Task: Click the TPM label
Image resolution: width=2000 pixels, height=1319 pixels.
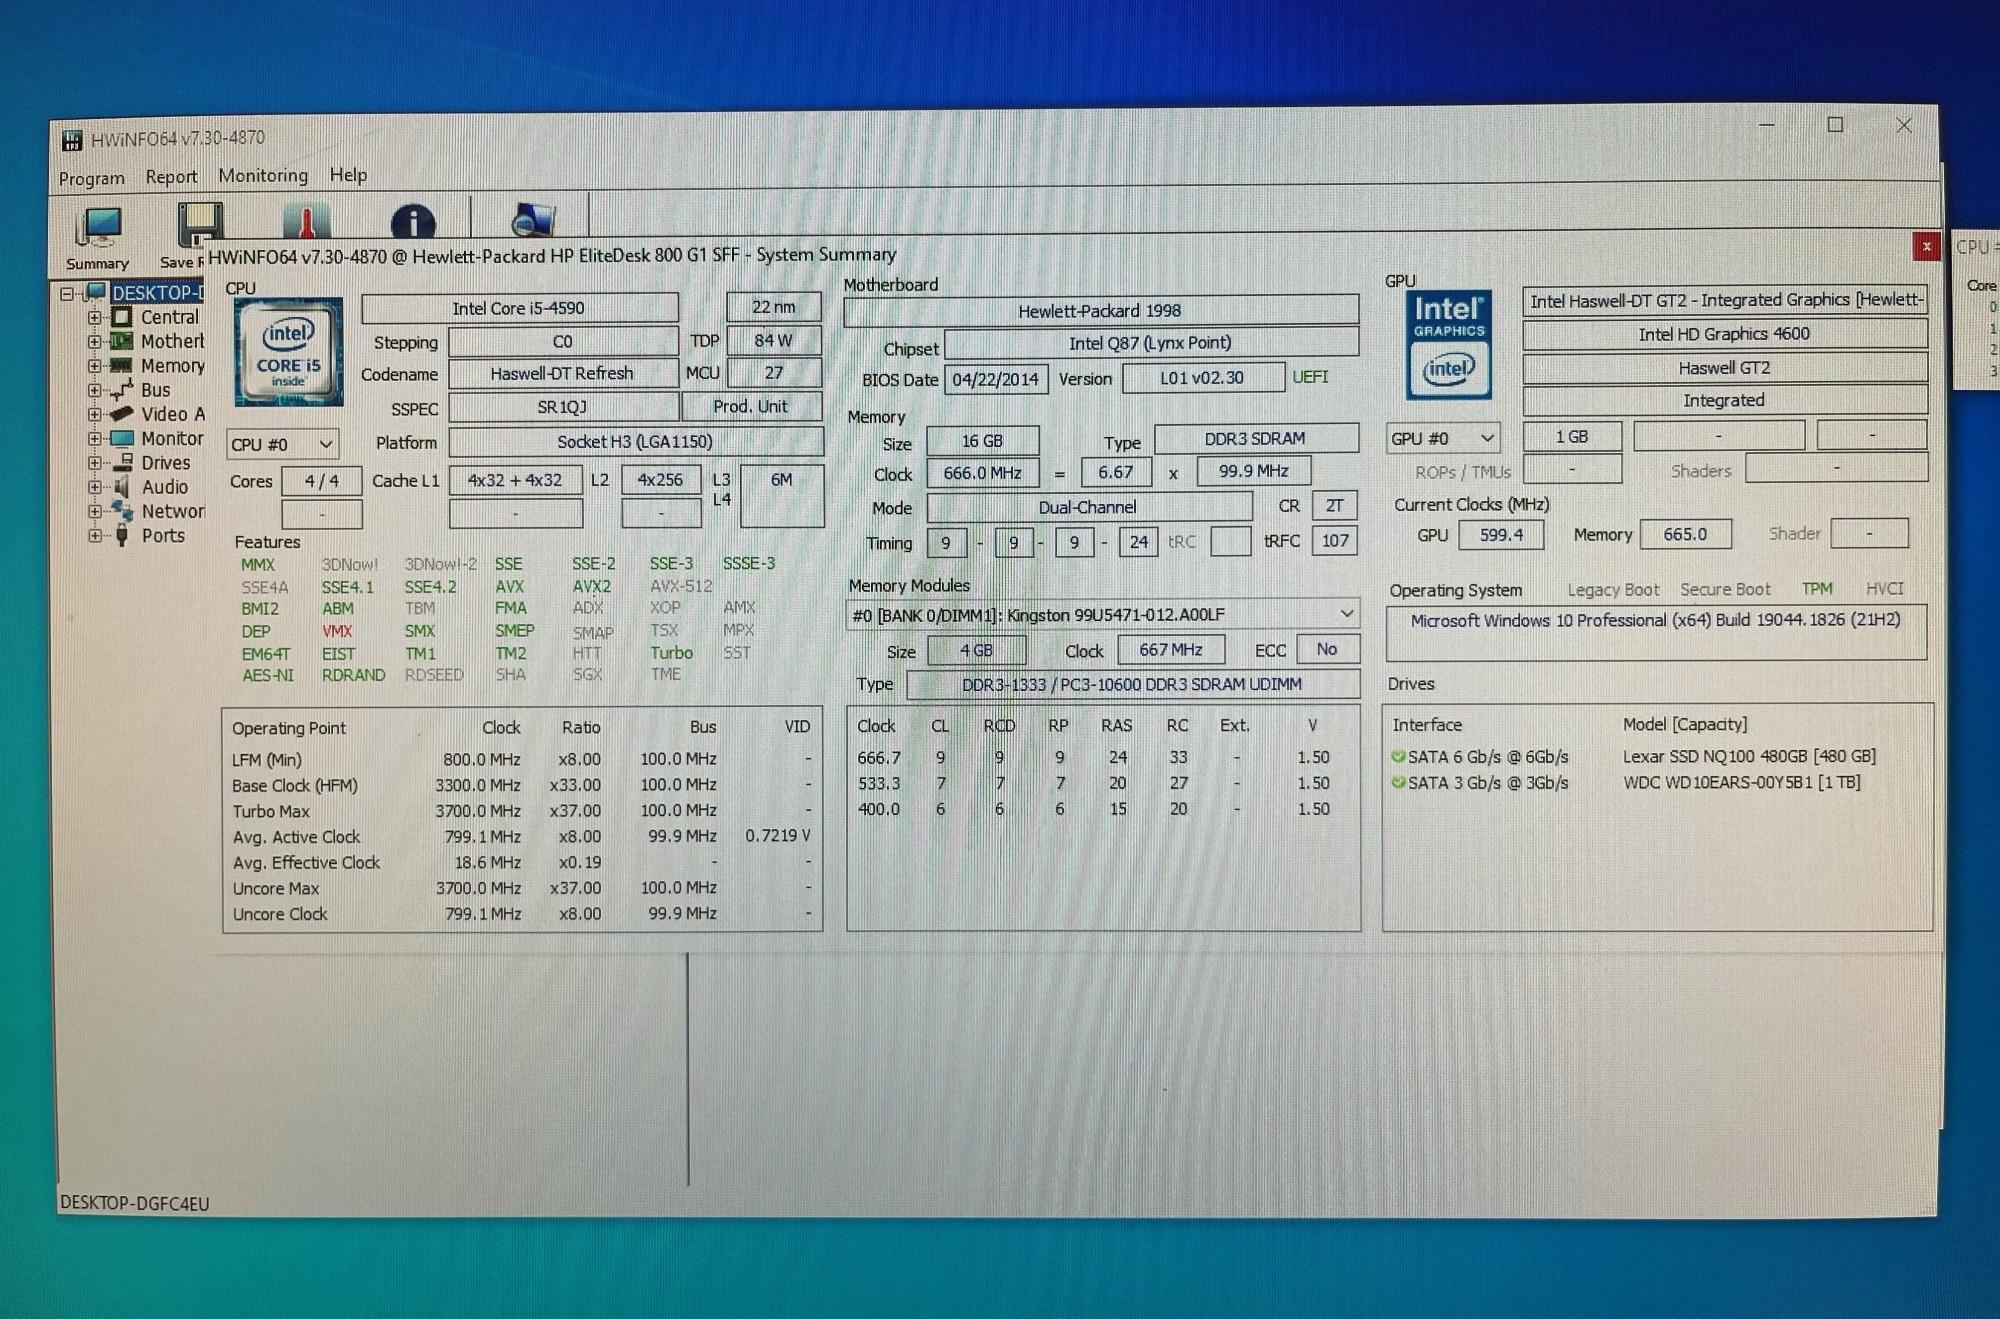Action: click(1817, 589)
